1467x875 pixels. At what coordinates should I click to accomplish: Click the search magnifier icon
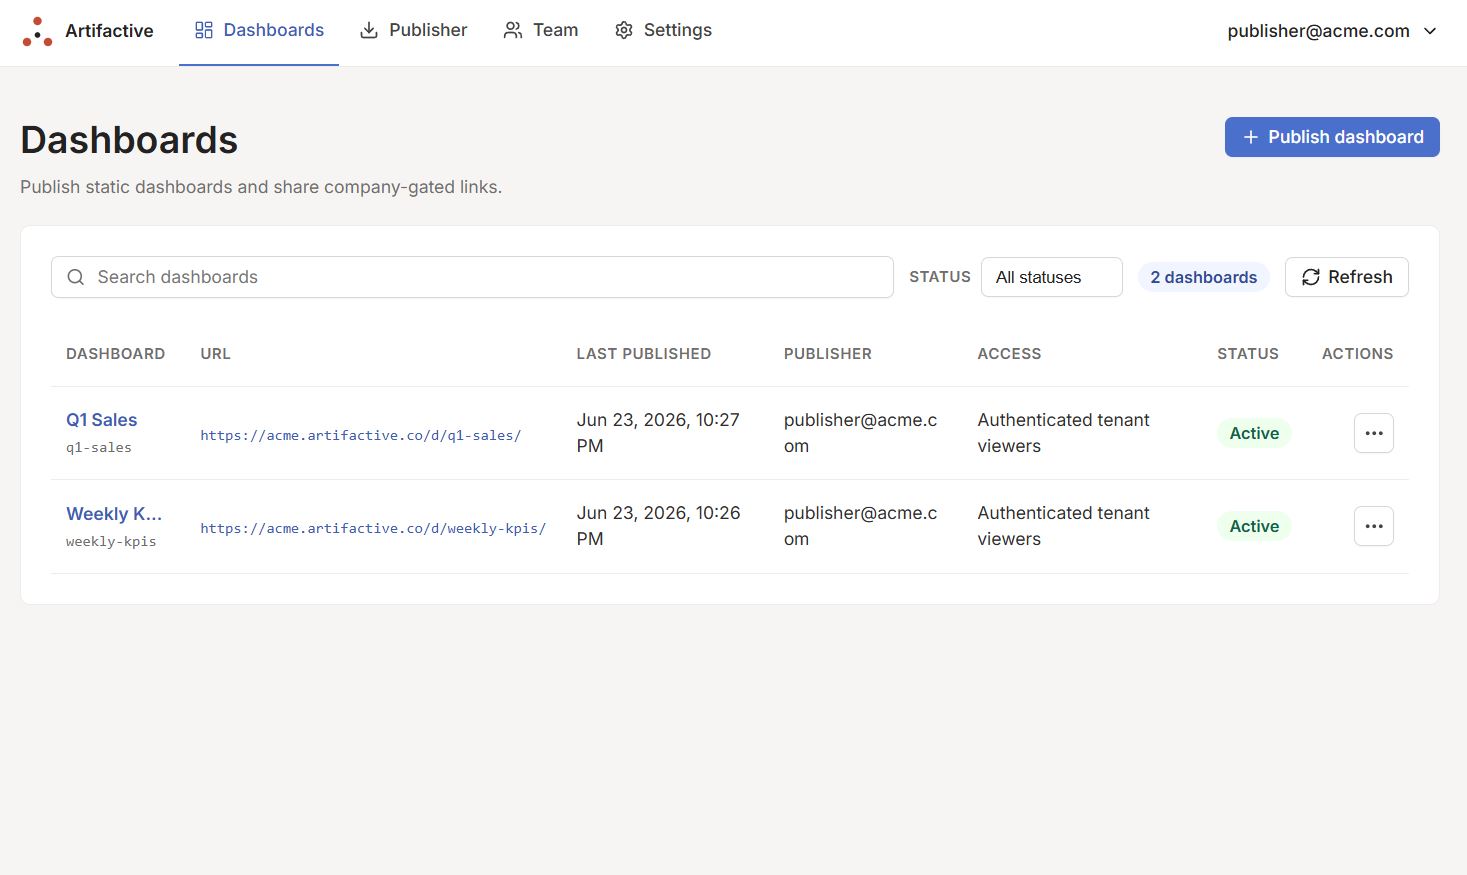point(75,277)
